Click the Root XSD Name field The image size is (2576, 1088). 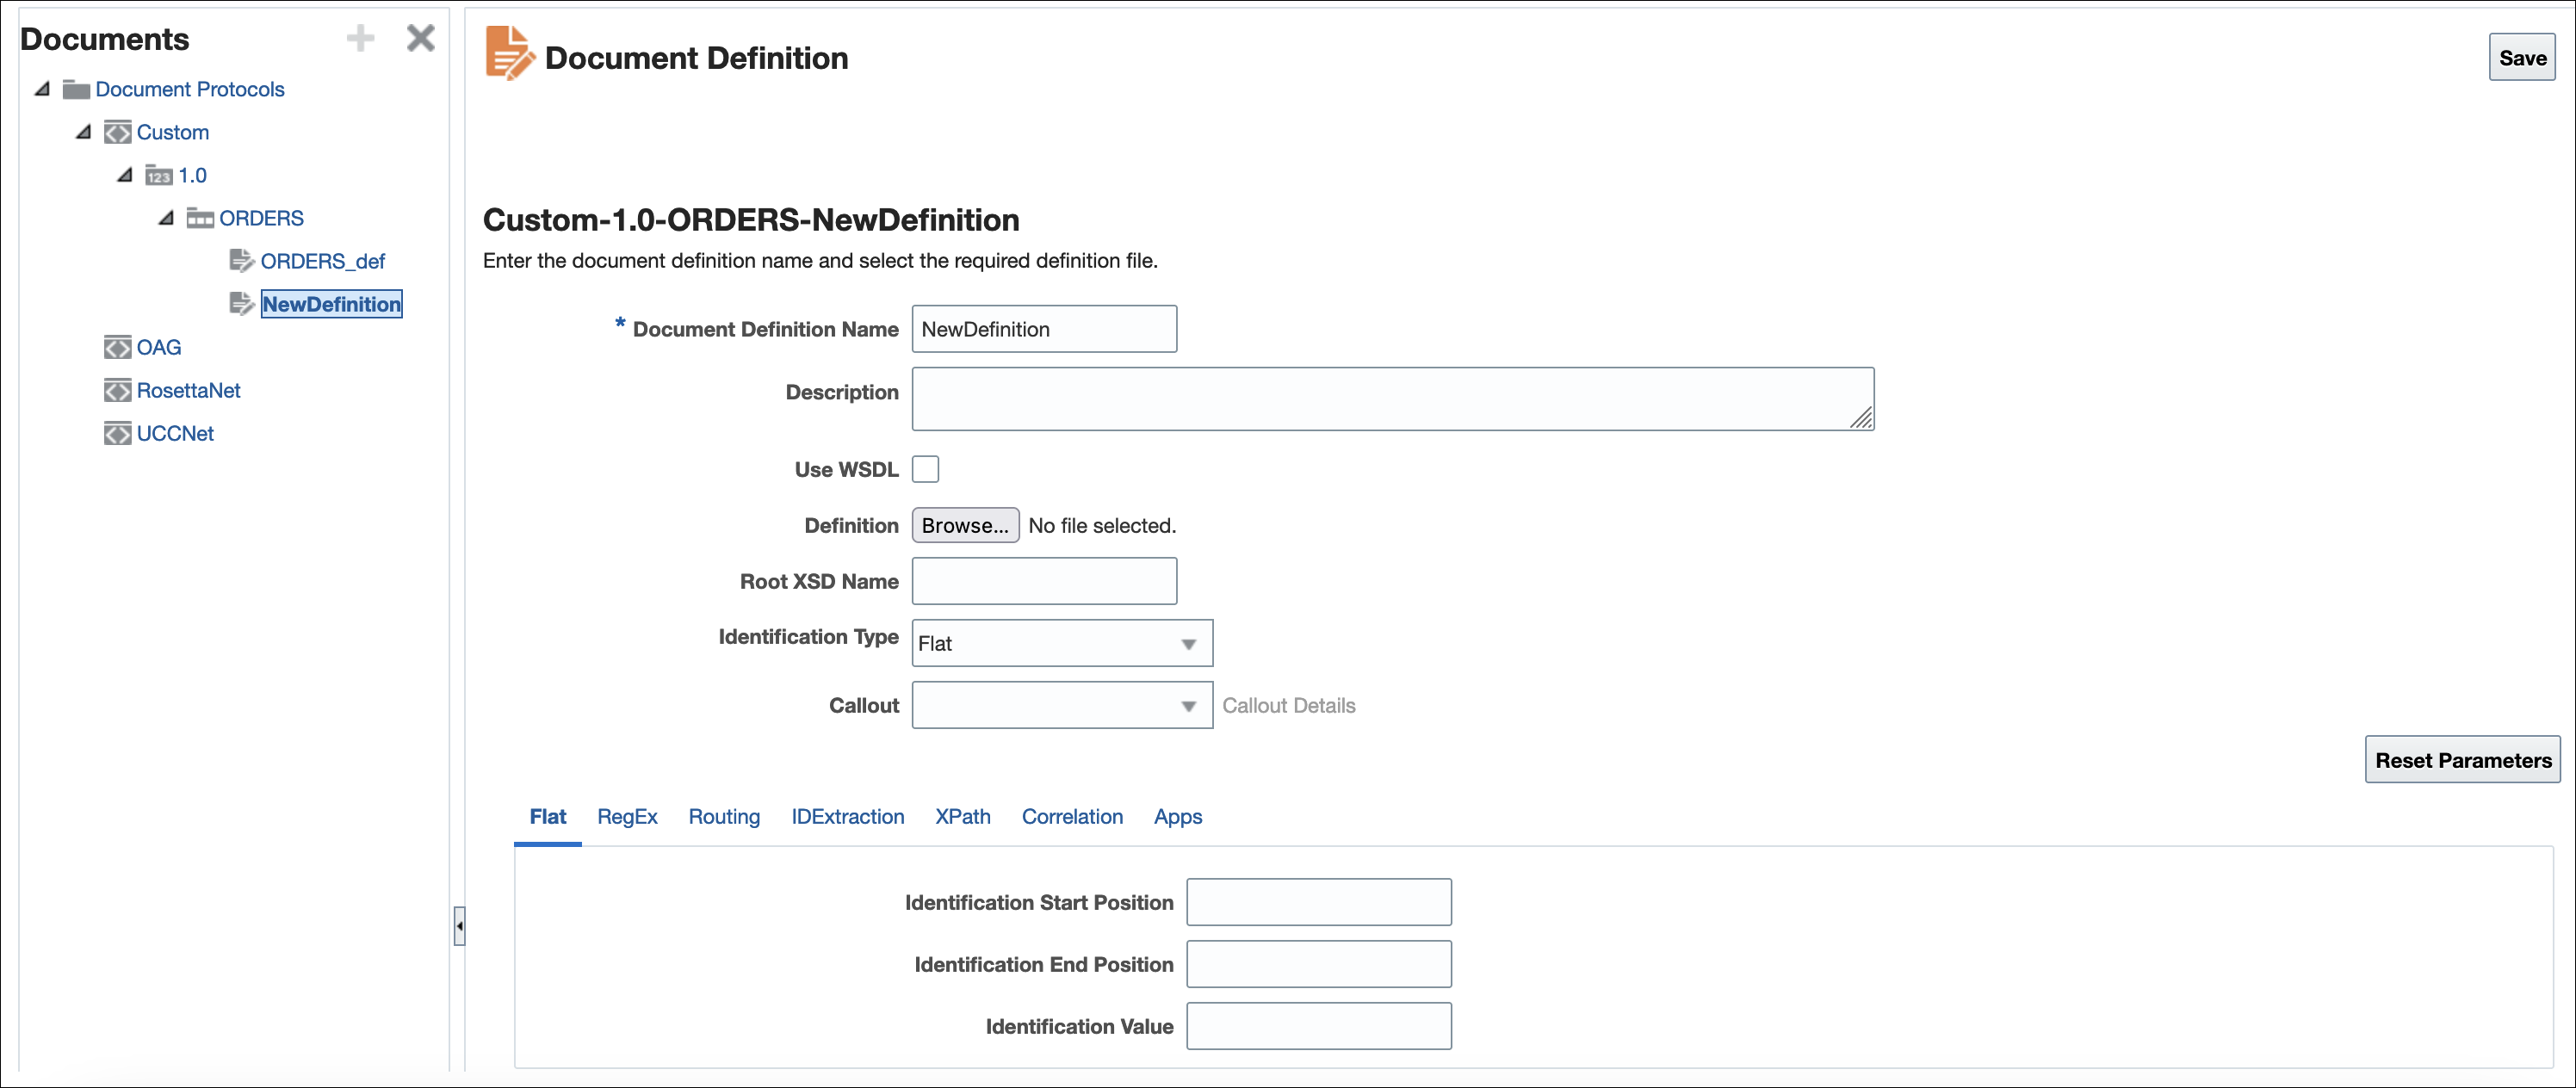pos(1044,581)
